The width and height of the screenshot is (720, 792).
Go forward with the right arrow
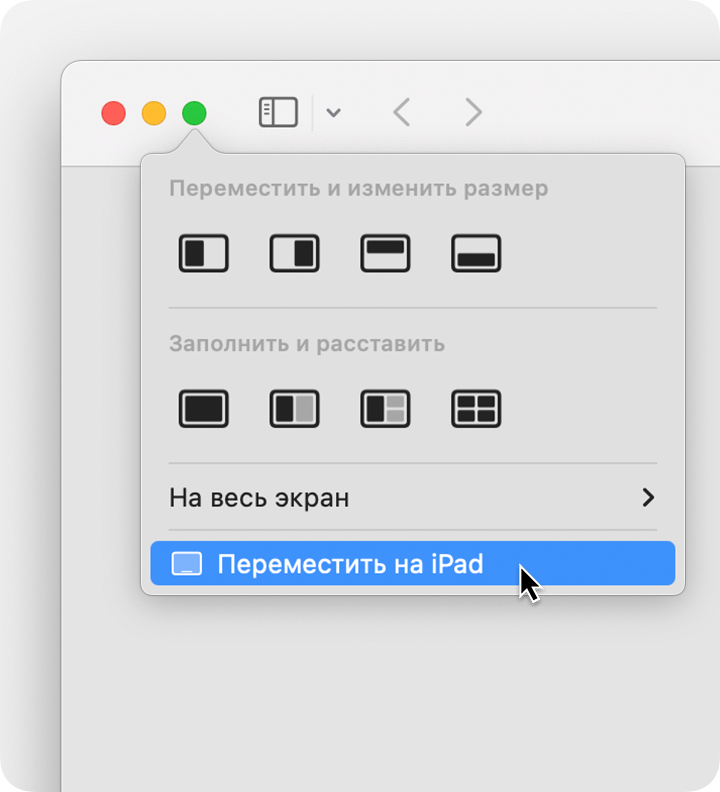click(x=473, y=112)
